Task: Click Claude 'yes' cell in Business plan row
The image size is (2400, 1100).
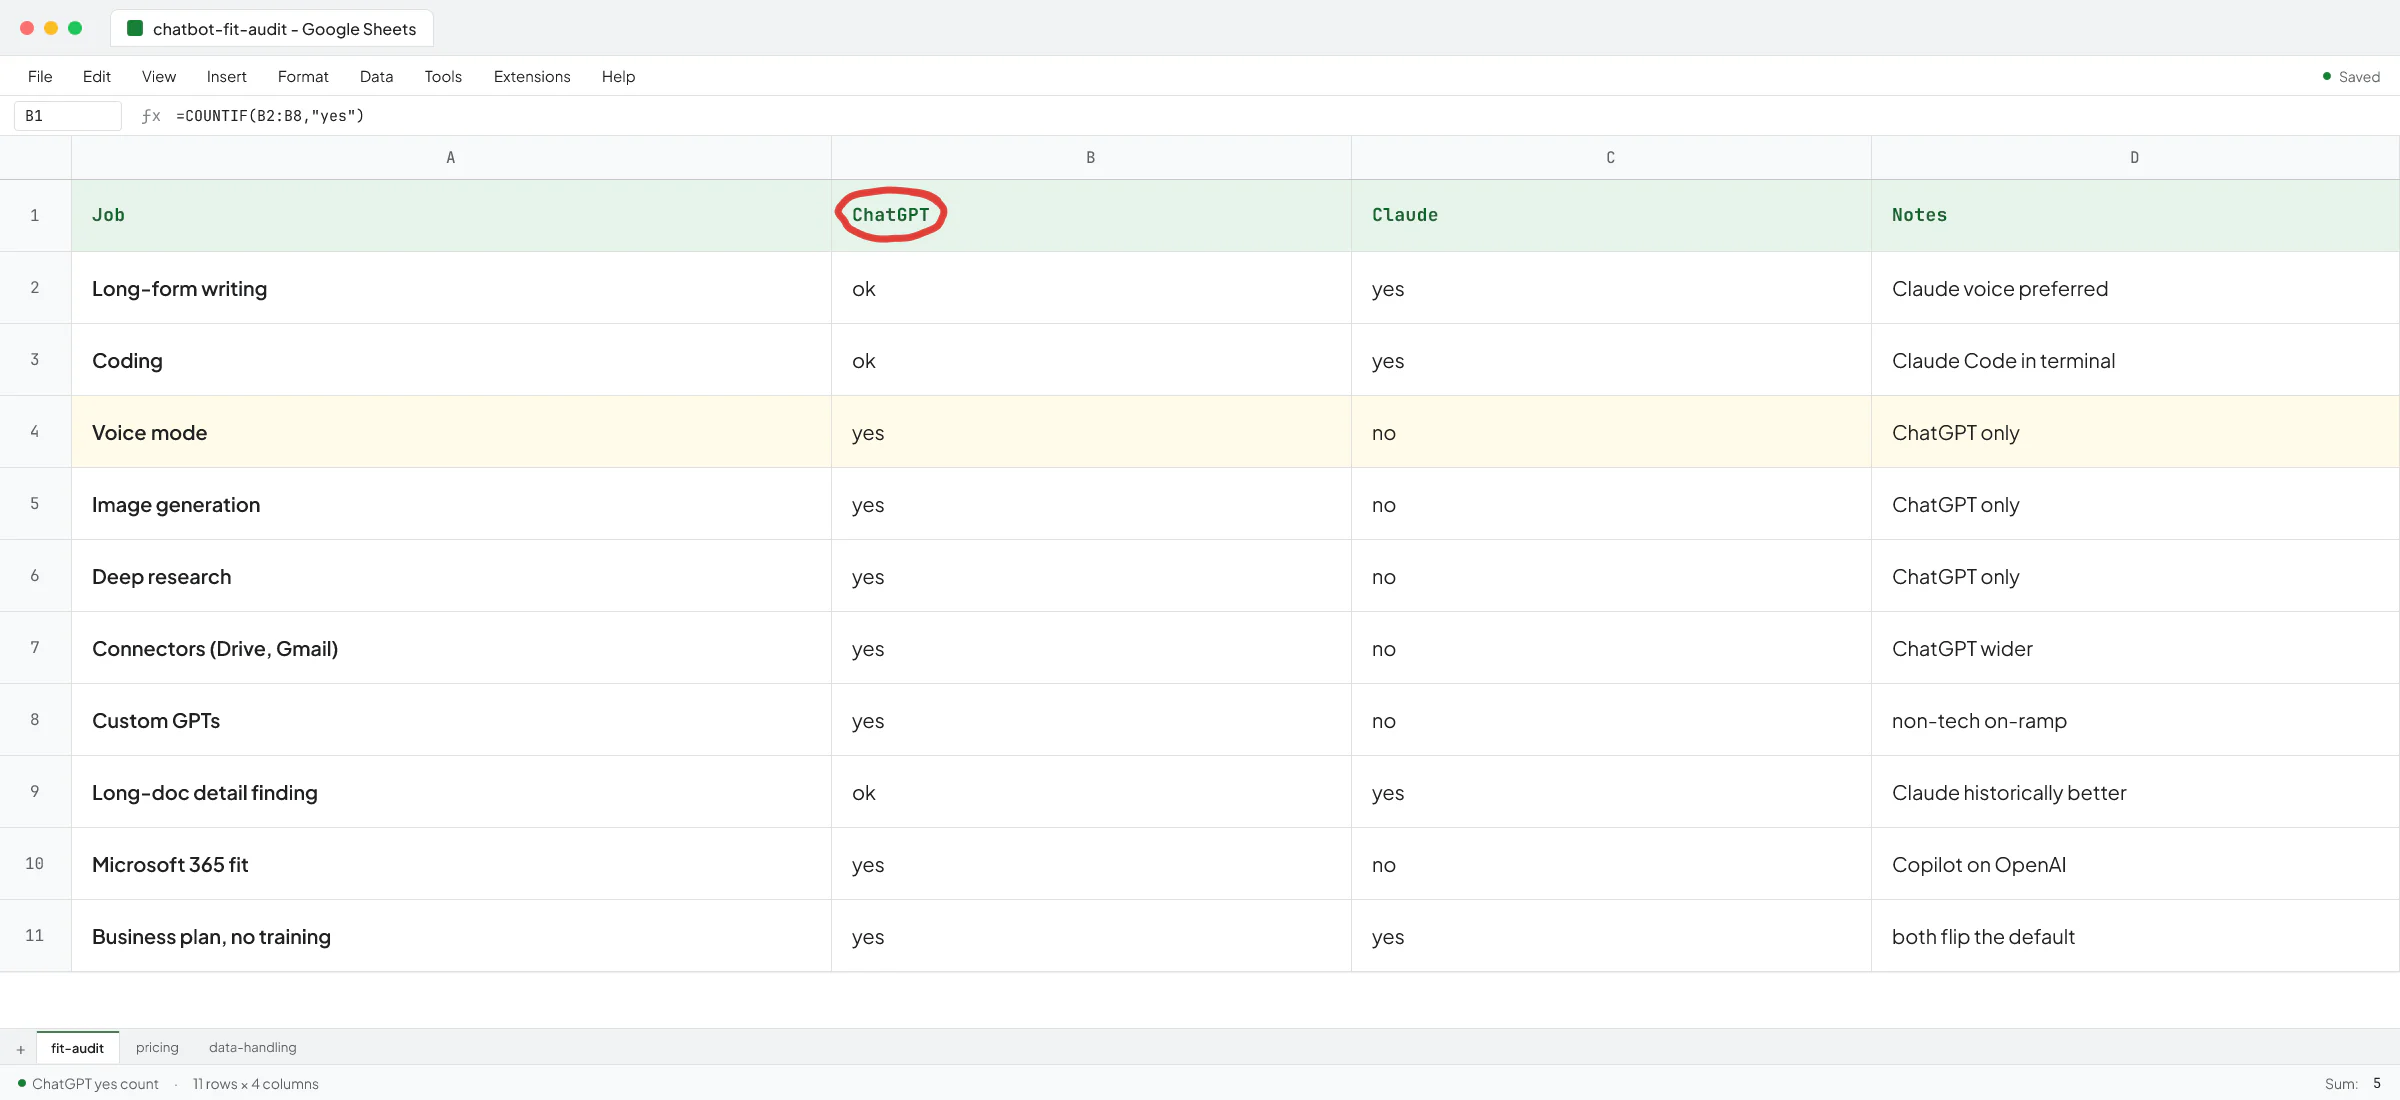Action: pyautogui.click(x=1611, y=936)
